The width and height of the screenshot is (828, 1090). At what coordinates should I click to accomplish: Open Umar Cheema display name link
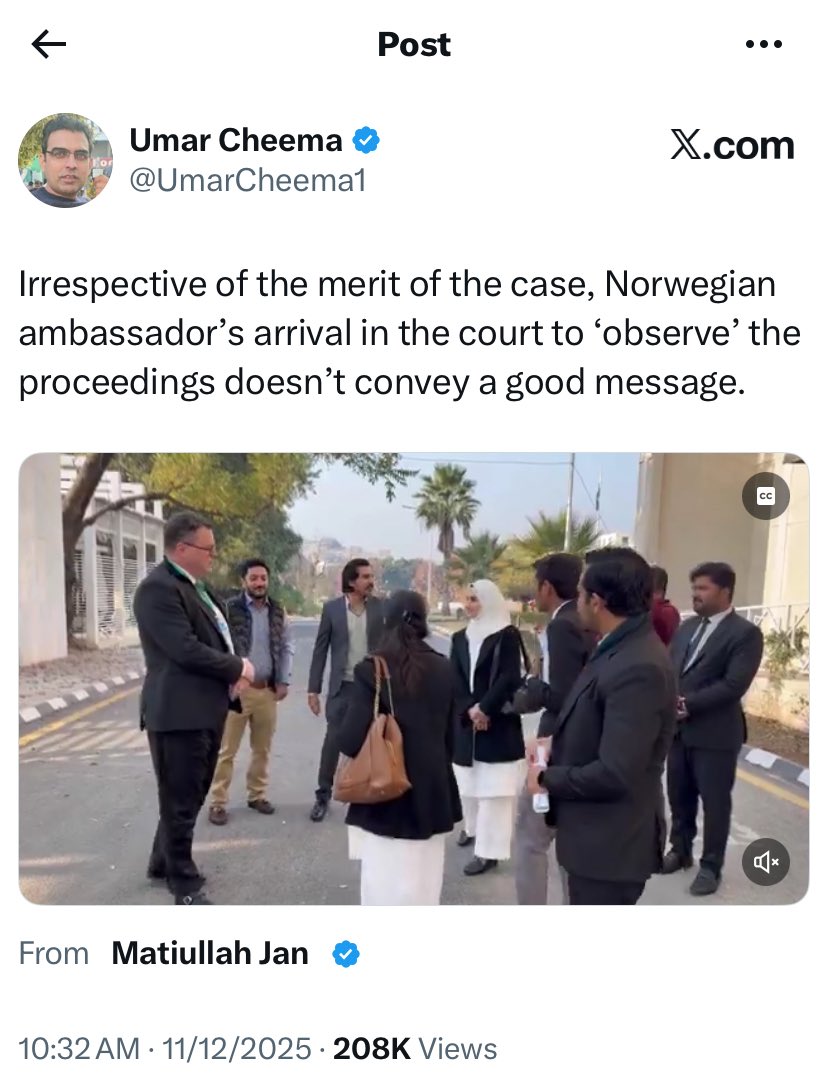click(236, 140)
